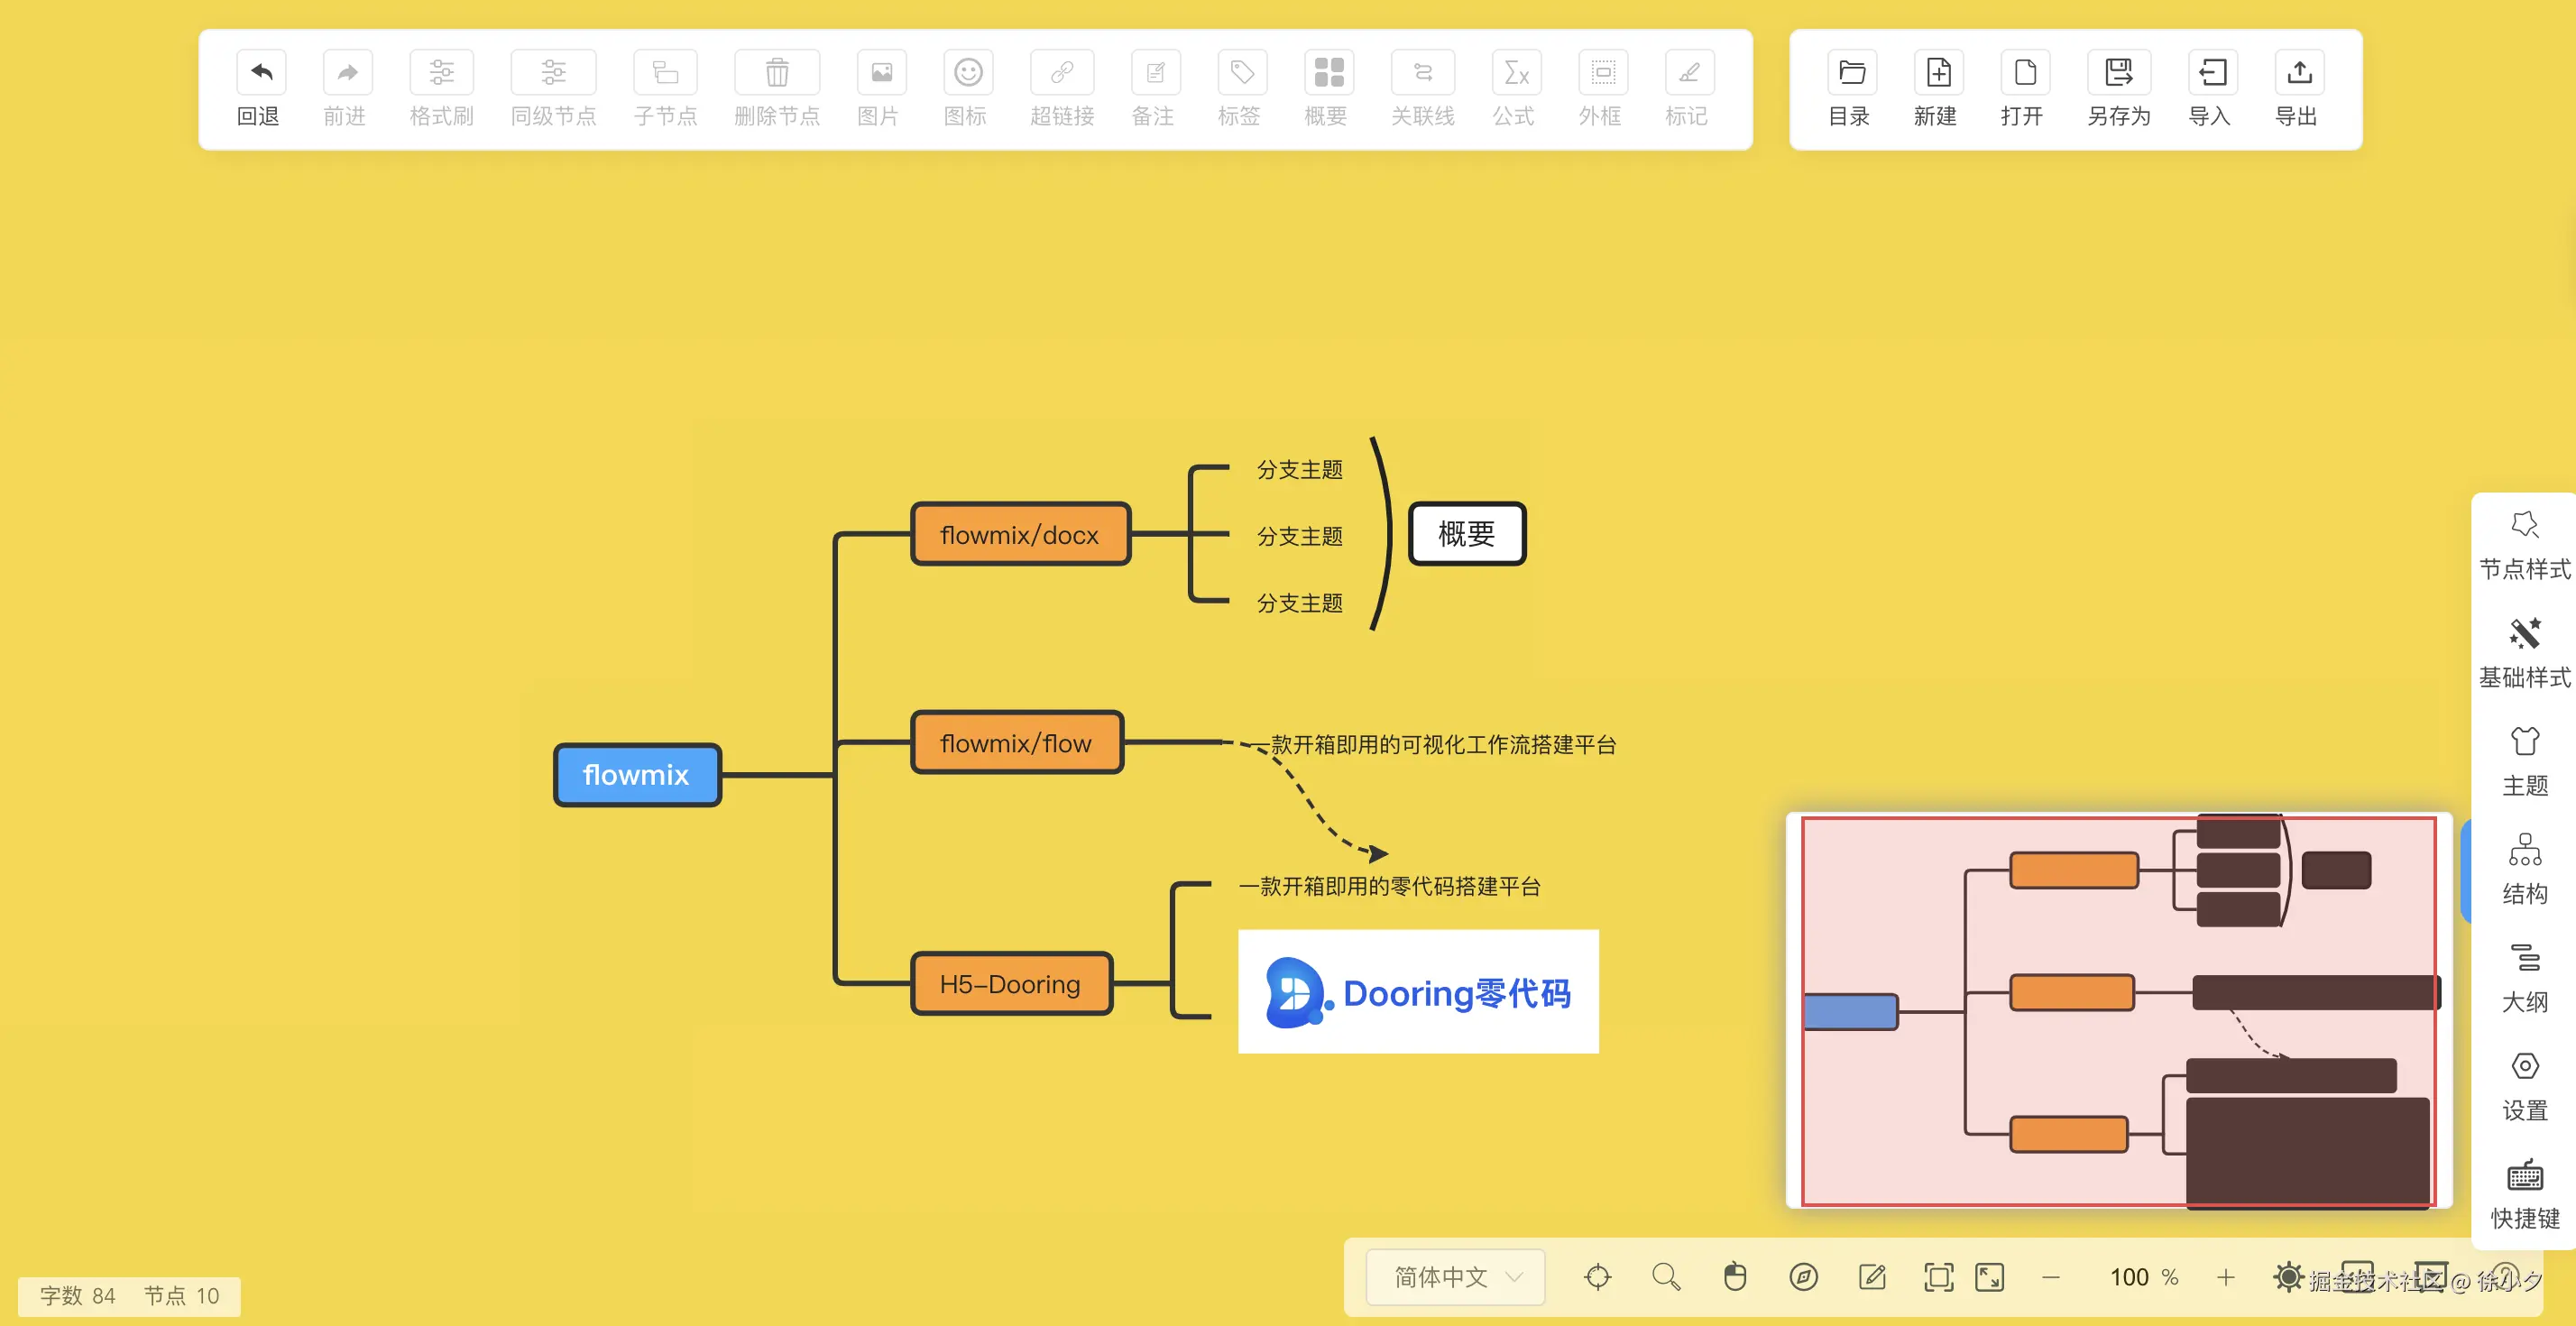
Task: Select the flowmix/docx node
Action: click(1020, 535)
